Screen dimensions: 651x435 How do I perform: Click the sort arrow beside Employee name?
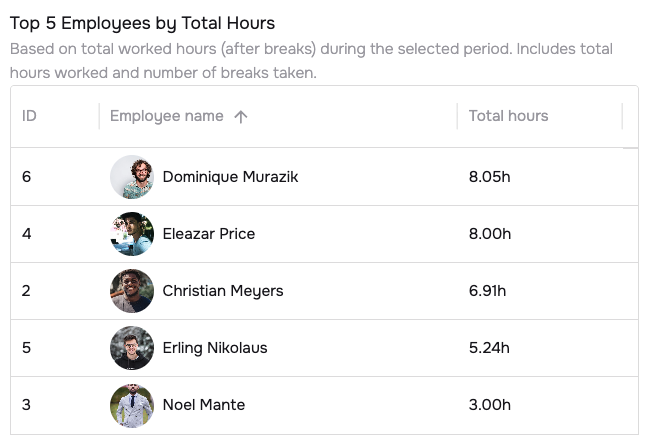pyautogui.click(x=240, y=116)
